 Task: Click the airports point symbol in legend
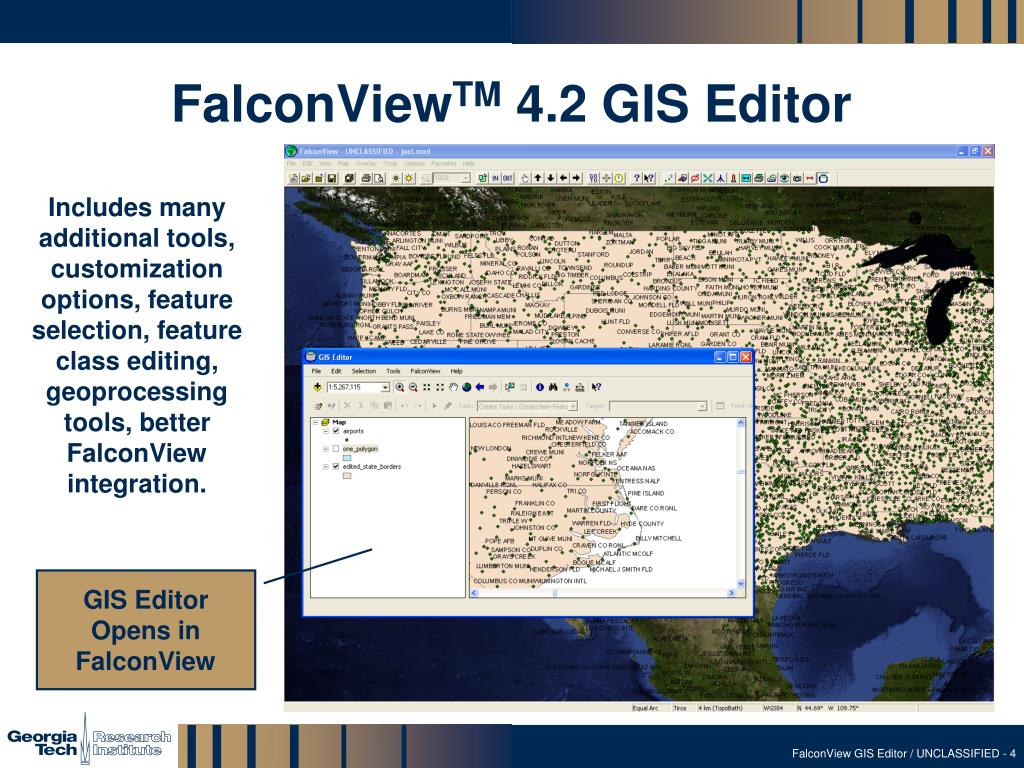coord(347,440)
